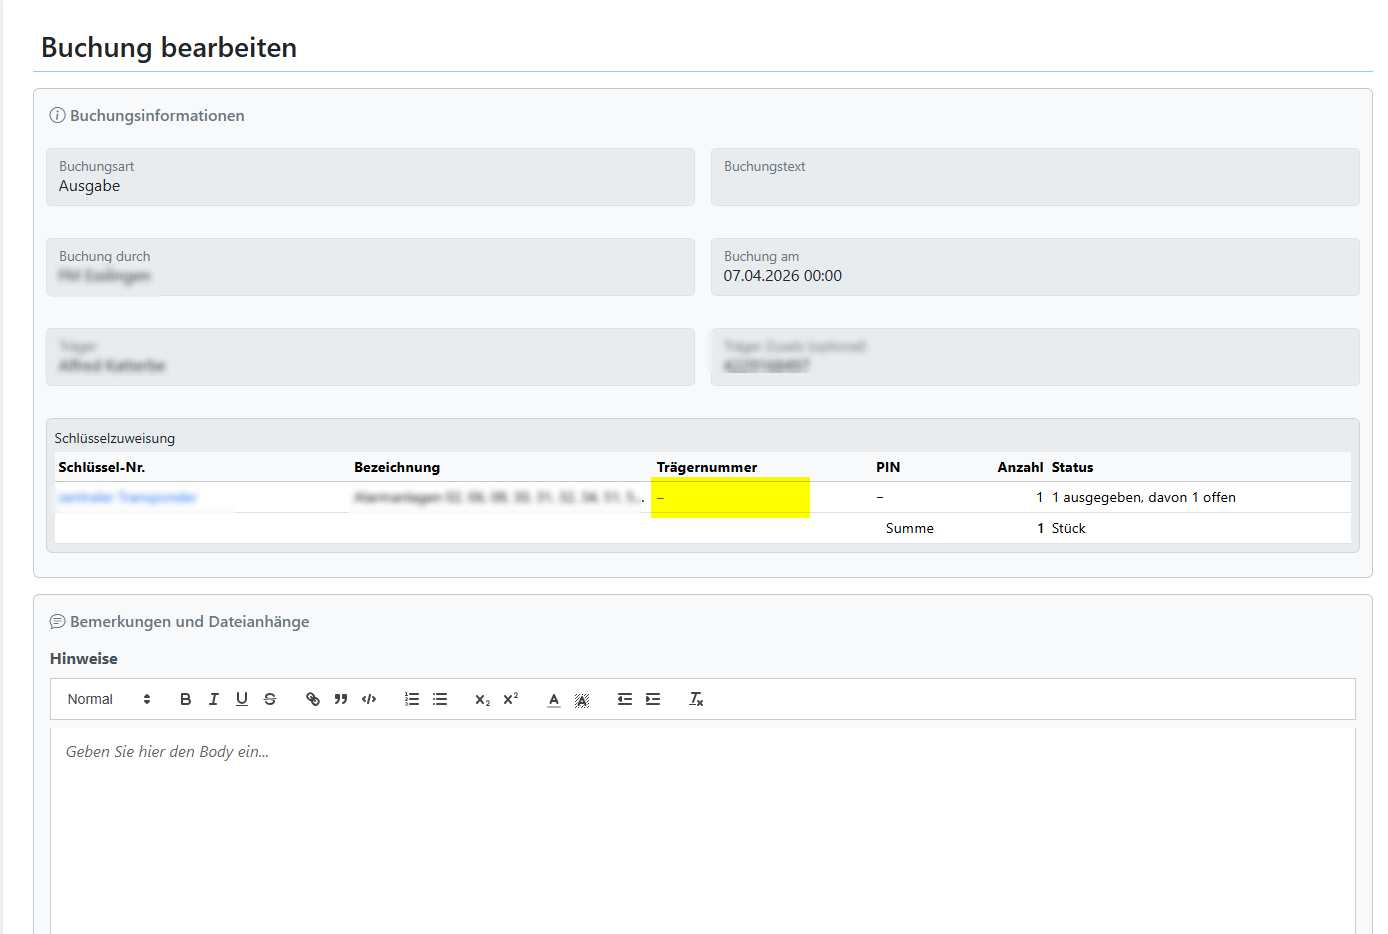Toggle italic formatting in the editor toolbar

(213, 699)
